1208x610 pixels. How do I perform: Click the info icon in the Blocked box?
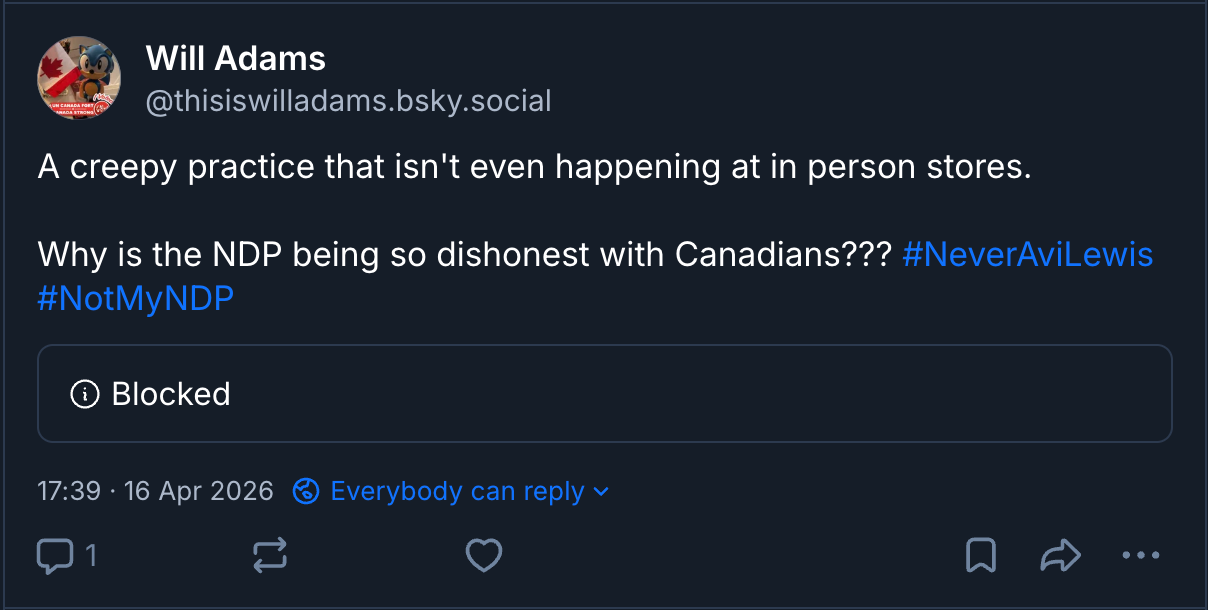coord(85,394)
